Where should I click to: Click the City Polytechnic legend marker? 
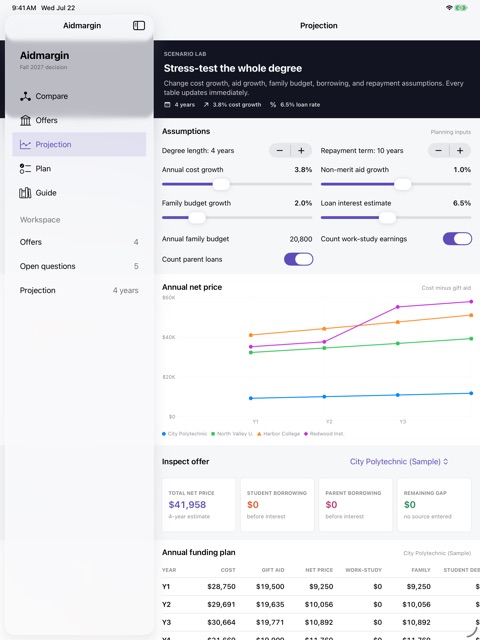tap(164, 434)
